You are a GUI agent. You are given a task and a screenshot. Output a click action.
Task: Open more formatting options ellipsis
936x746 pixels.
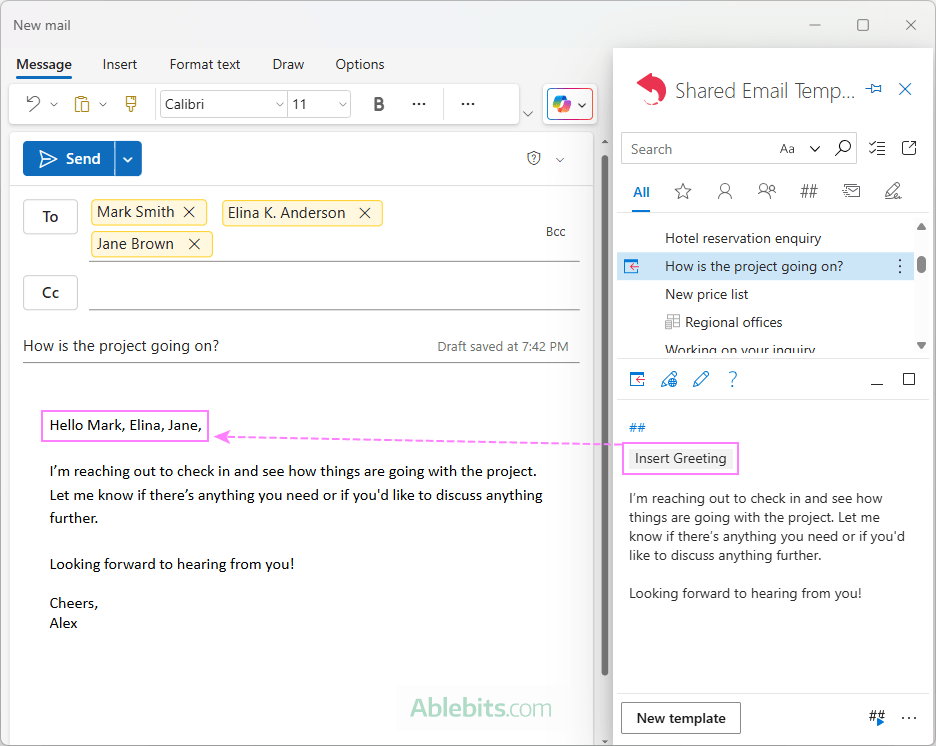click(419, 104)
